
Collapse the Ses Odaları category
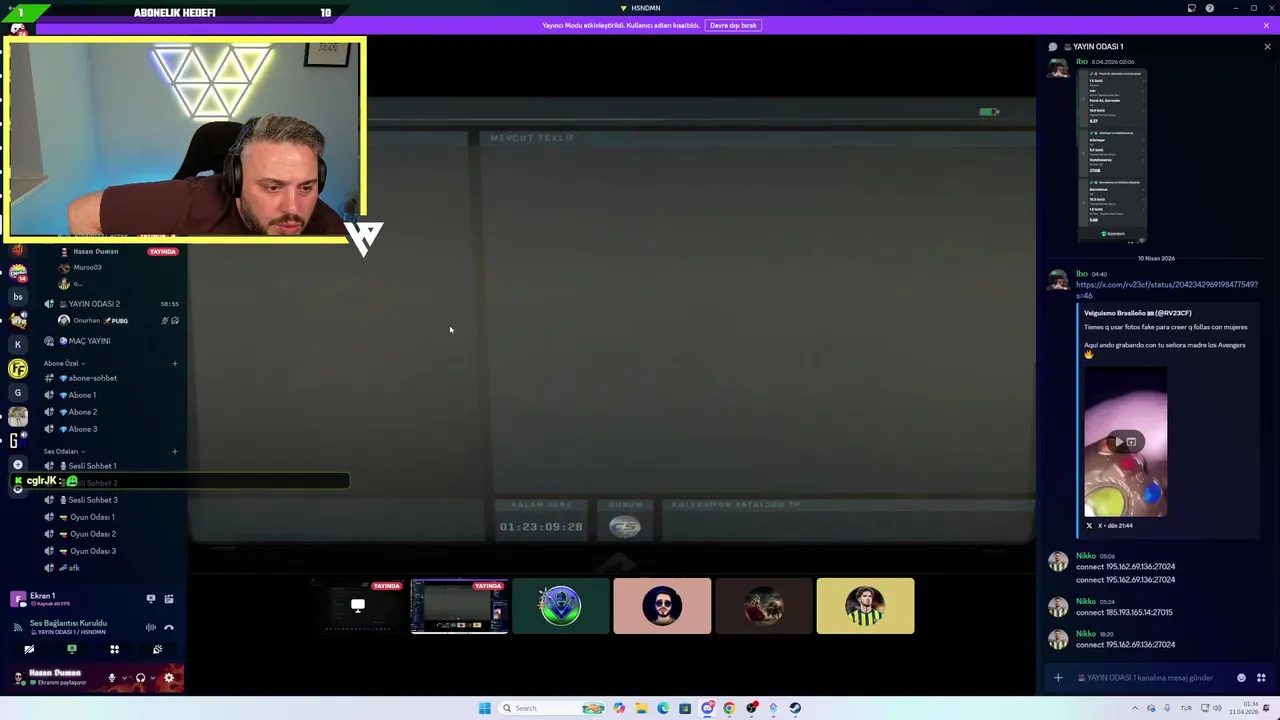click(64, 451)
